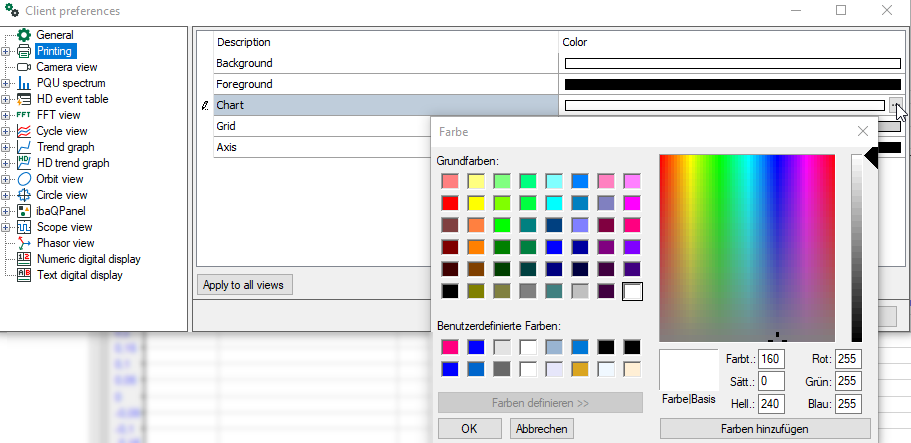Expand the Trend graph tree node

[x=7, y=147]
